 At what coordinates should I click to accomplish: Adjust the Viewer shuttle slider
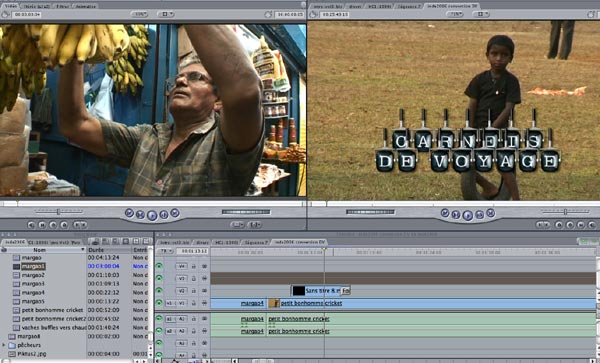click(59, 211)
